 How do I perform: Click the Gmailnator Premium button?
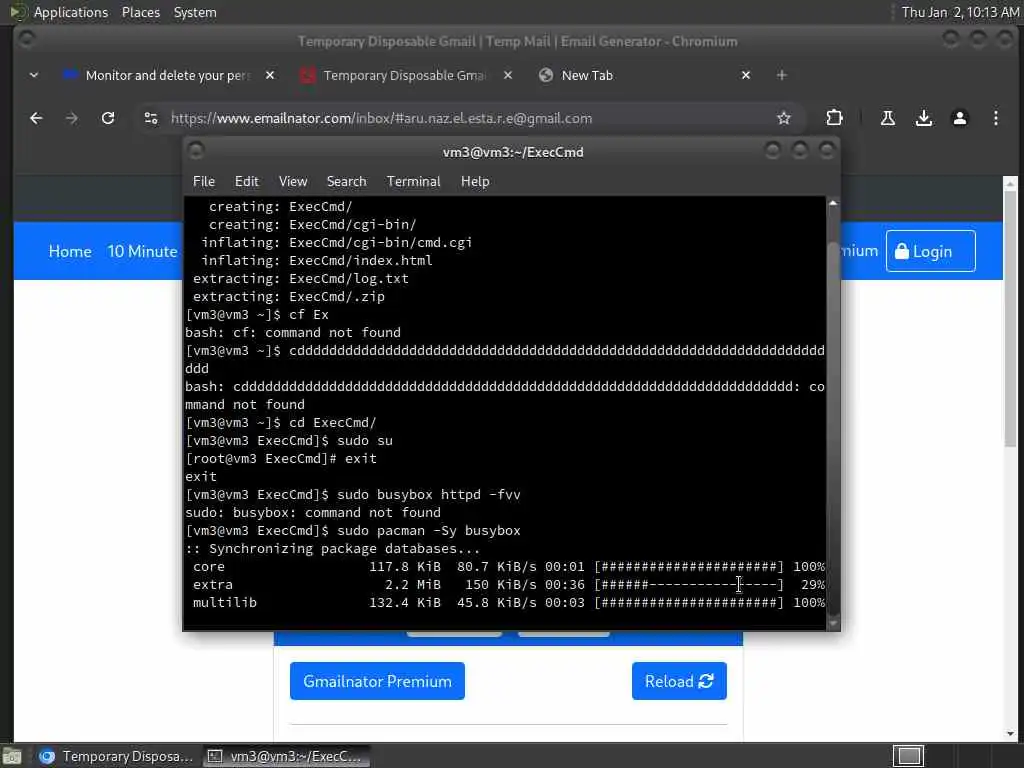[x=377, y=681]
